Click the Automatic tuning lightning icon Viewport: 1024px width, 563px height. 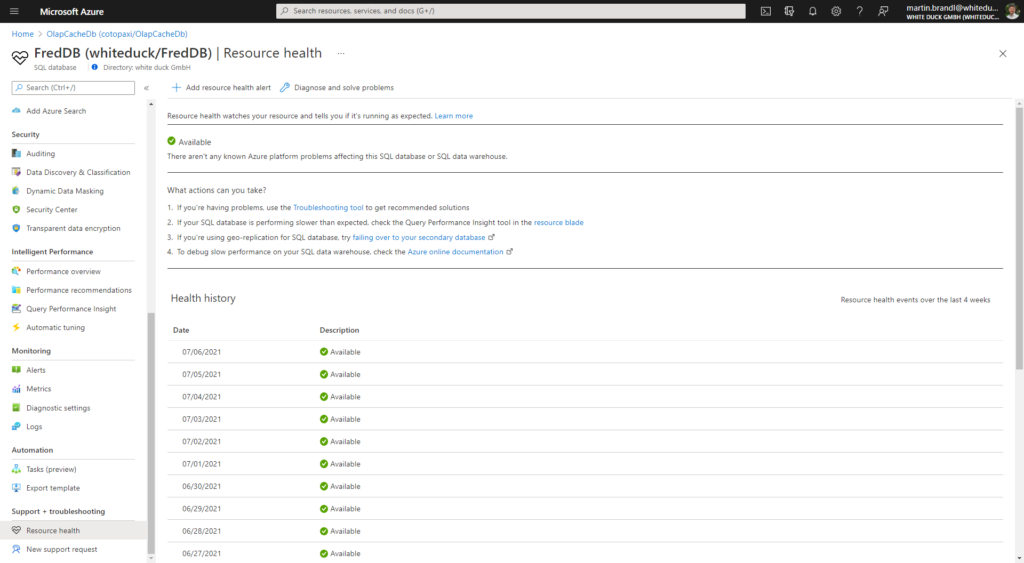click(x=16, y=327)
